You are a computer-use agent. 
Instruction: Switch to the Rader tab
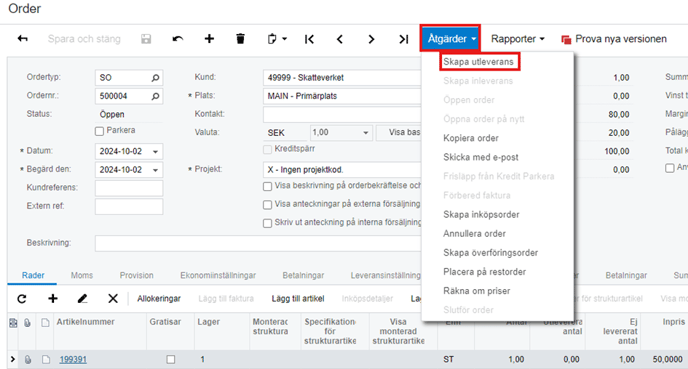tap(33, 276)
